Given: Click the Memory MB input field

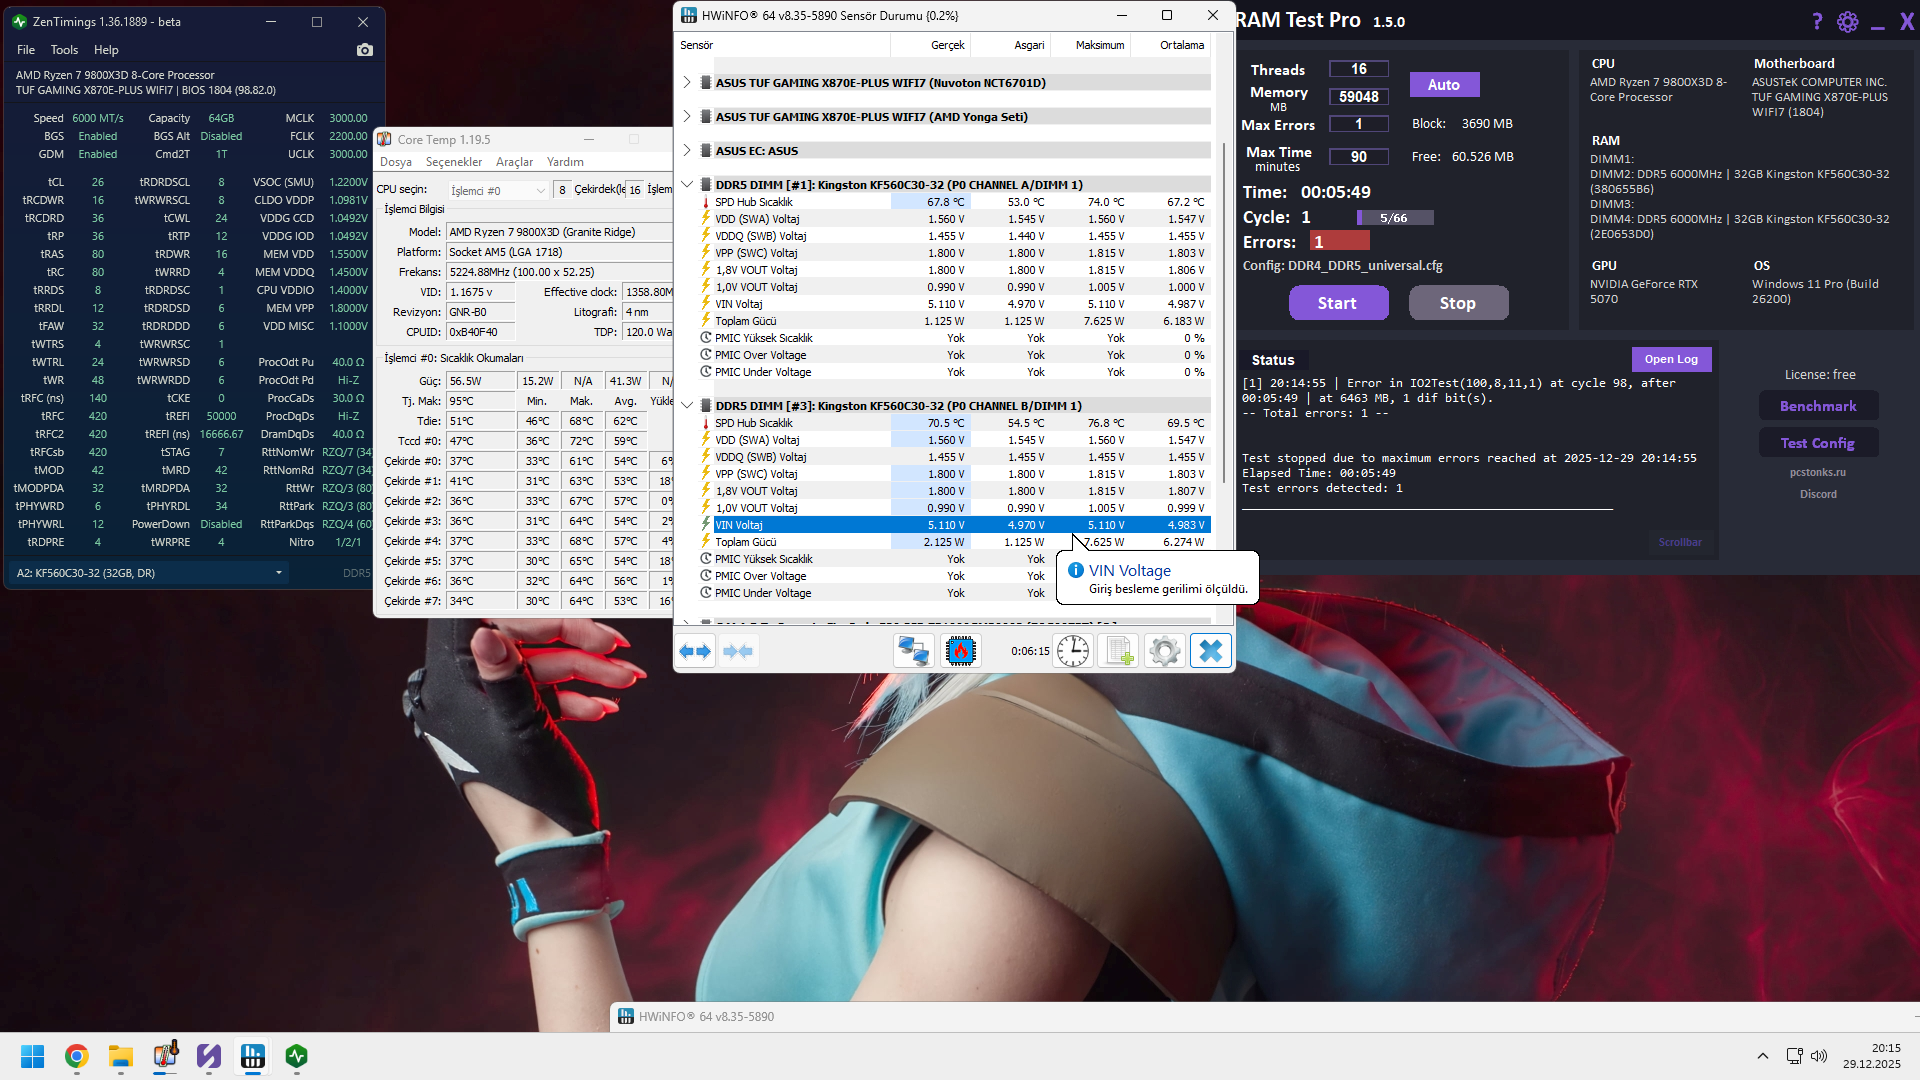Looking at the screenshot, I should point(1359,97).
